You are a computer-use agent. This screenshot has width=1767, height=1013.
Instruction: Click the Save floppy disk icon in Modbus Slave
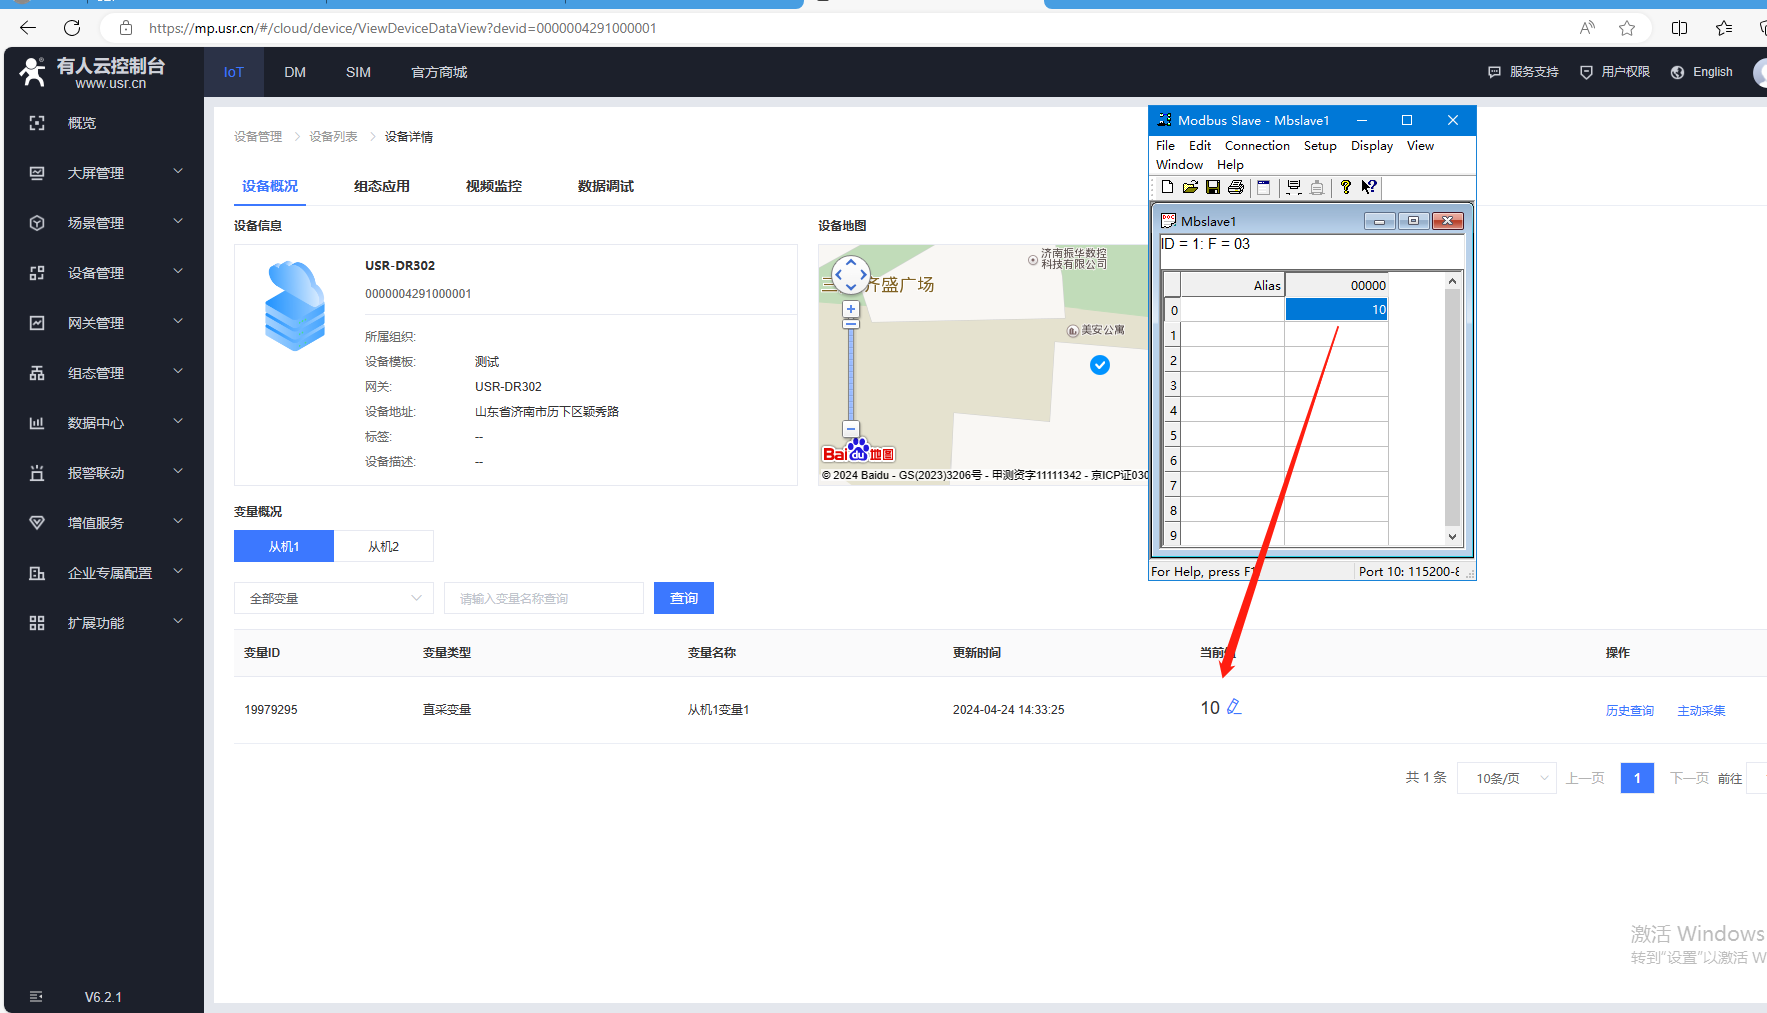[x=1213, y=187]
